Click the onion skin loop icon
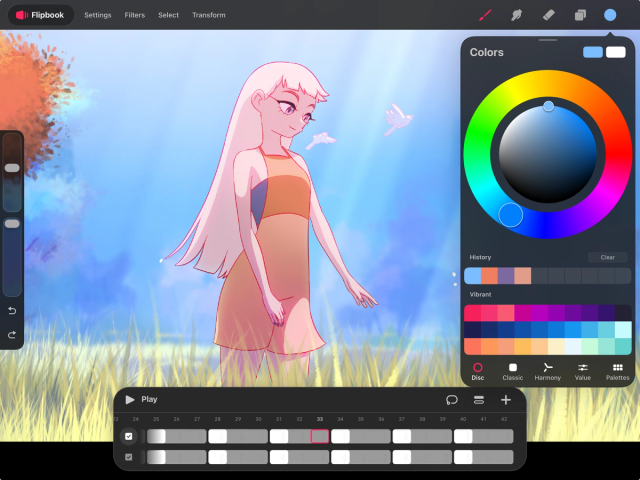 point(452,400)
